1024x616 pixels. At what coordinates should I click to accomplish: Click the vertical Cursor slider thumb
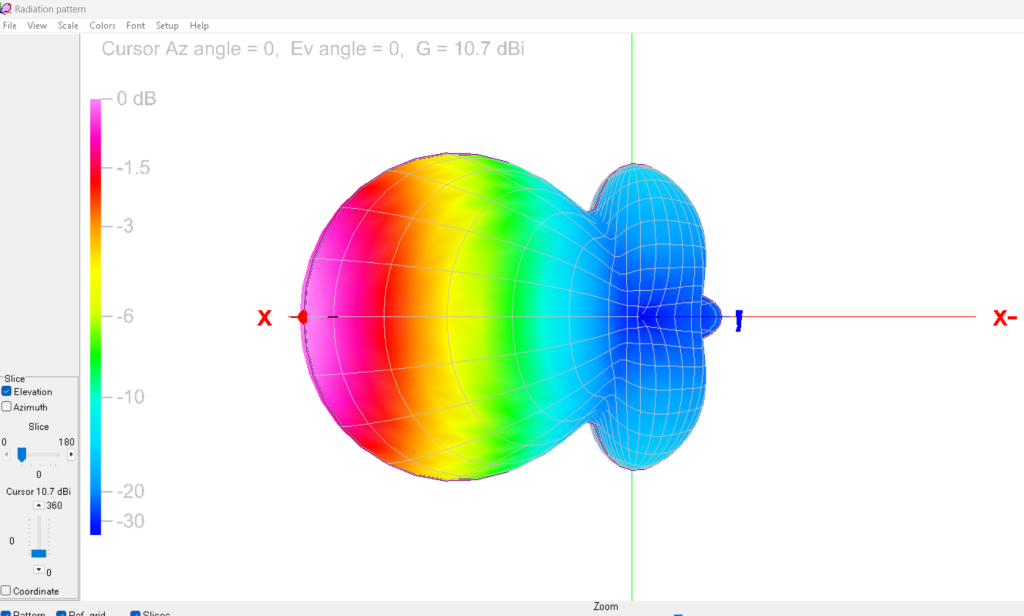(x=39, y=553)
